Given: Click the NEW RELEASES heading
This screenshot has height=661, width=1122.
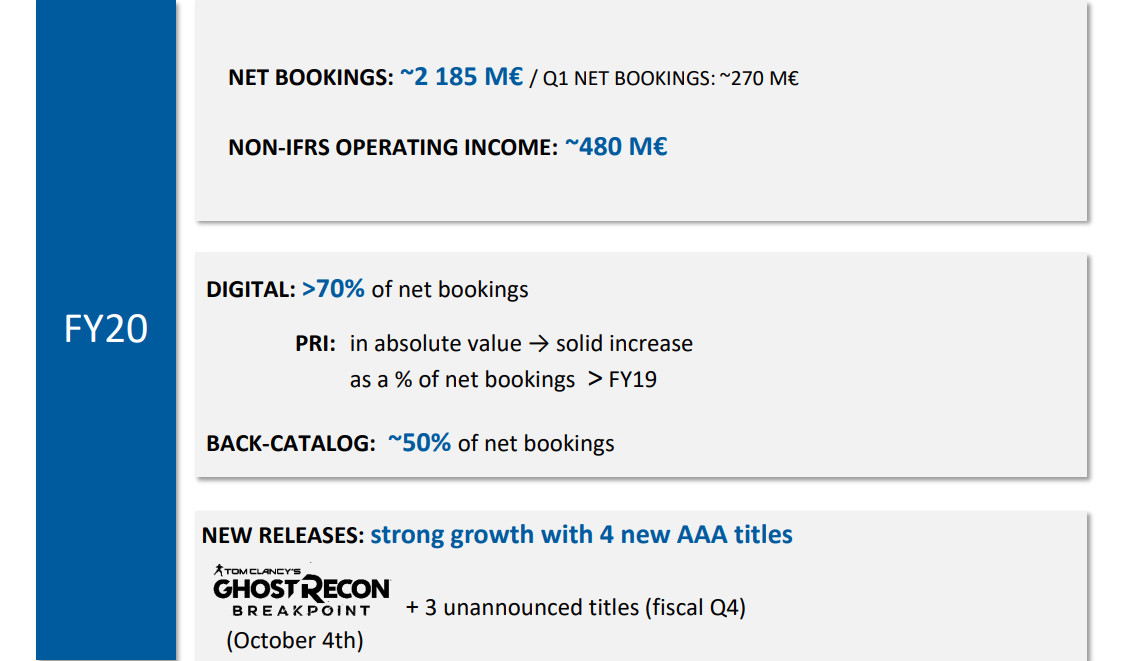Looking at the screenshot, I should click(x=282, y=536).
